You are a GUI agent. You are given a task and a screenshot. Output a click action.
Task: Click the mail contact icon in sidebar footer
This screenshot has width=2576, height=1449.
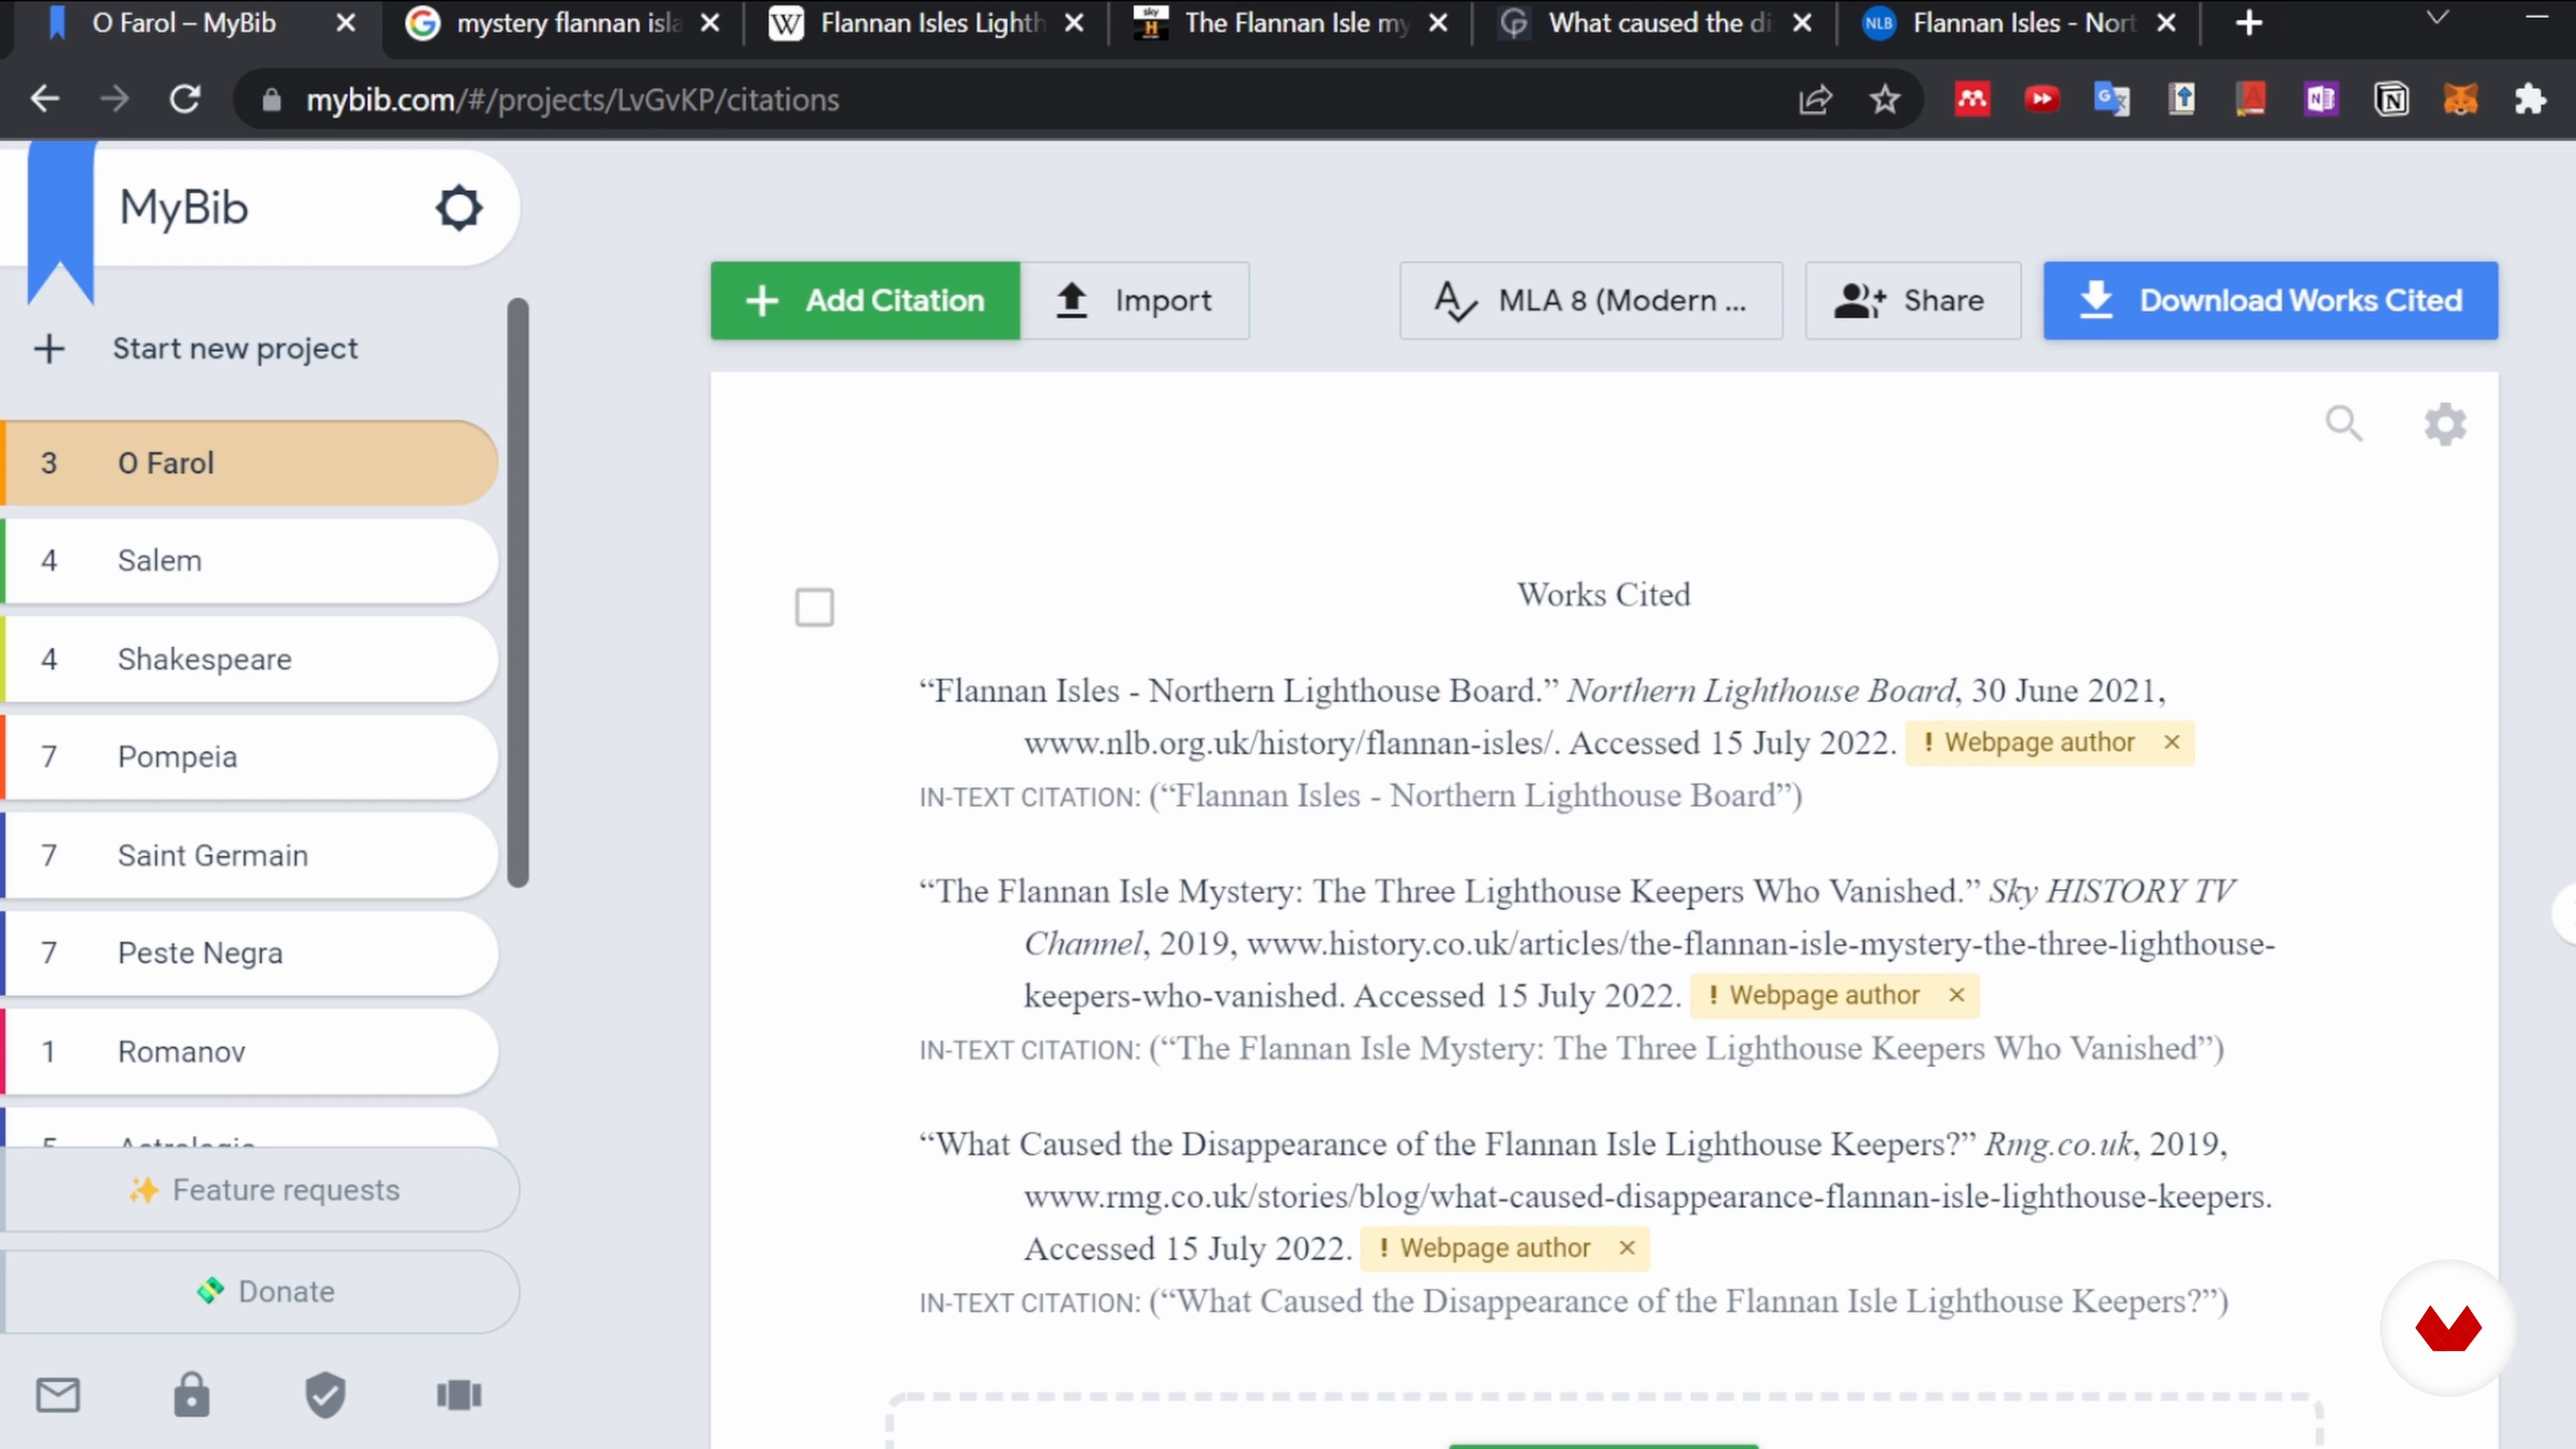tap(58, 1395)
